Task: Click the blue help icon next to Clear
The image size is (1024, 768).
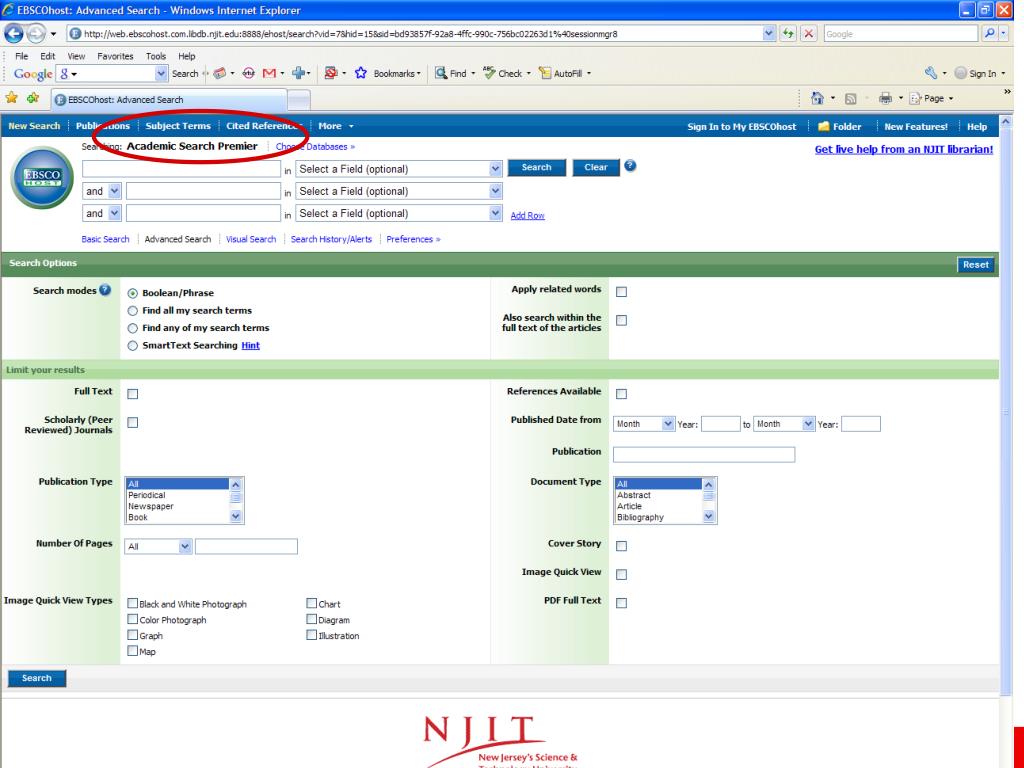Action: tap(630, 166)
